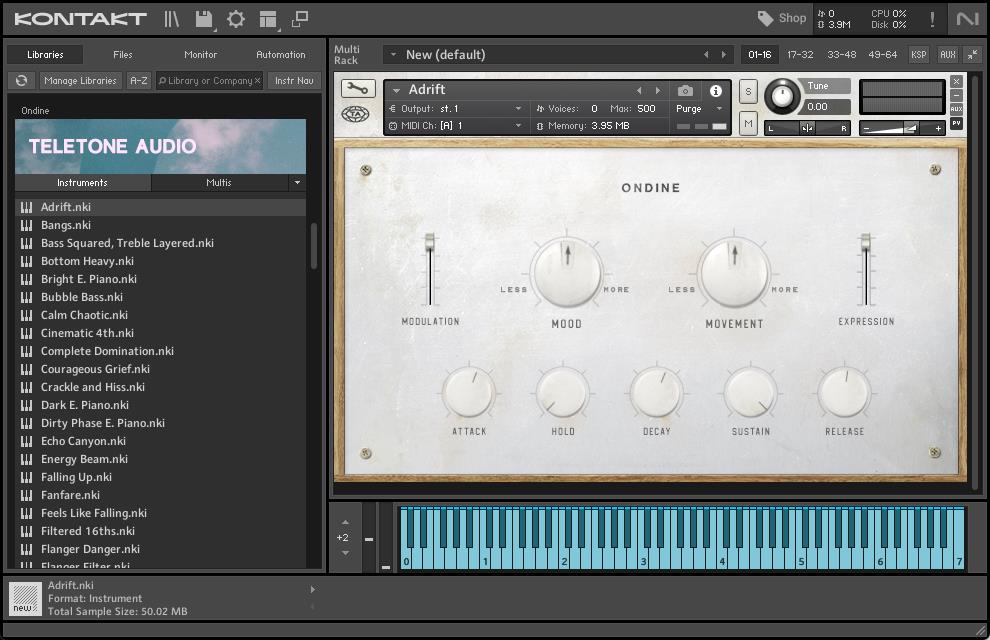Select Cinematic 4th.nki from the list
This screenshot has width=990, height=640.
point(87,333)
